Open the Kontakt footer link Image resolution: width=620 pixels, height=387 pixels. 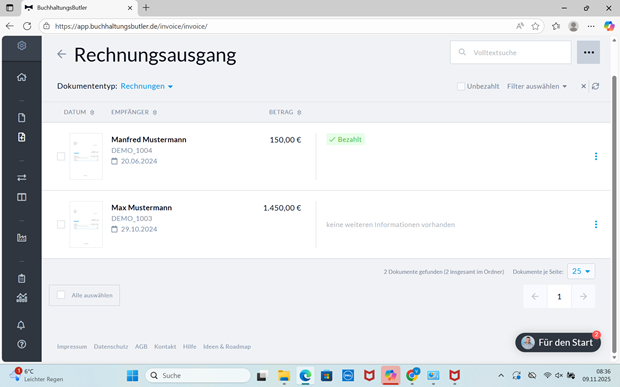(x=165, y=347)
